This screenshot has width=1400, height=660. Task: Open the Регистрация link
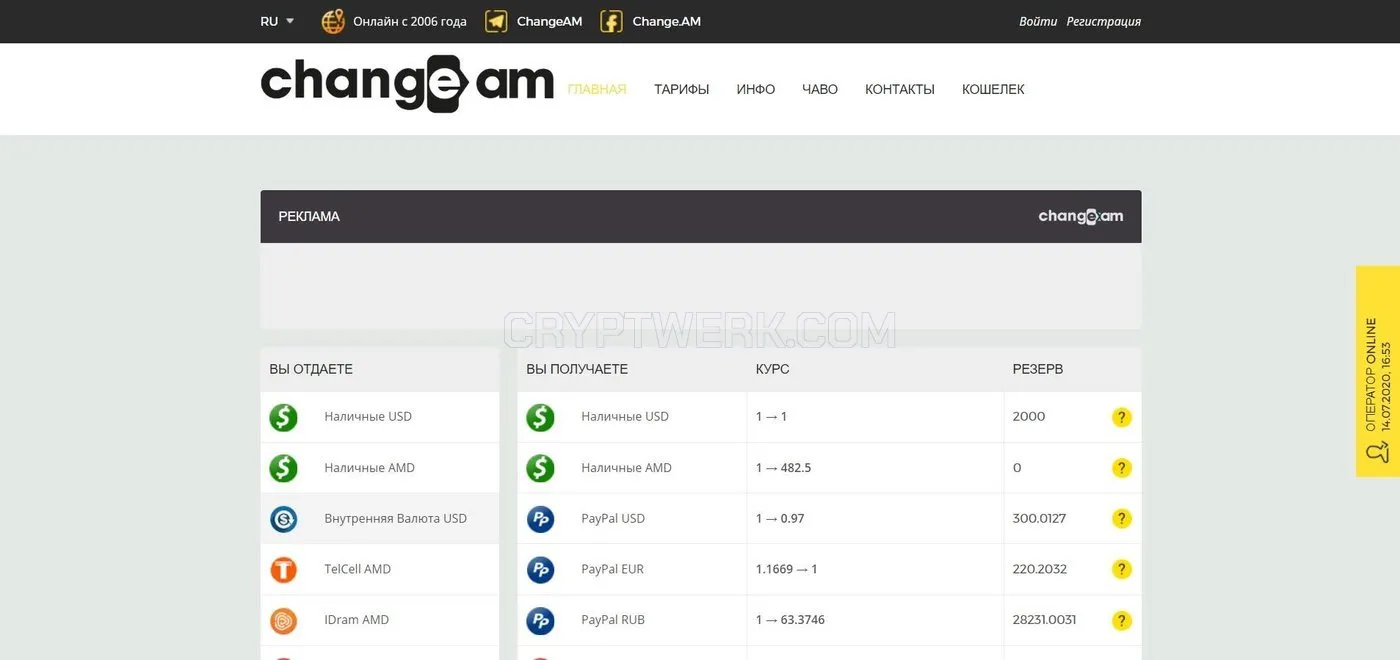pyautogui.click(x=1103, y=21)
